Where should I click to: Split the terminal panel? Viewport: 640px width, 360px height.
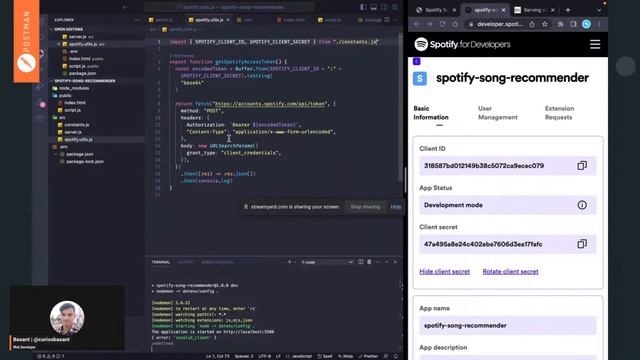360,262
